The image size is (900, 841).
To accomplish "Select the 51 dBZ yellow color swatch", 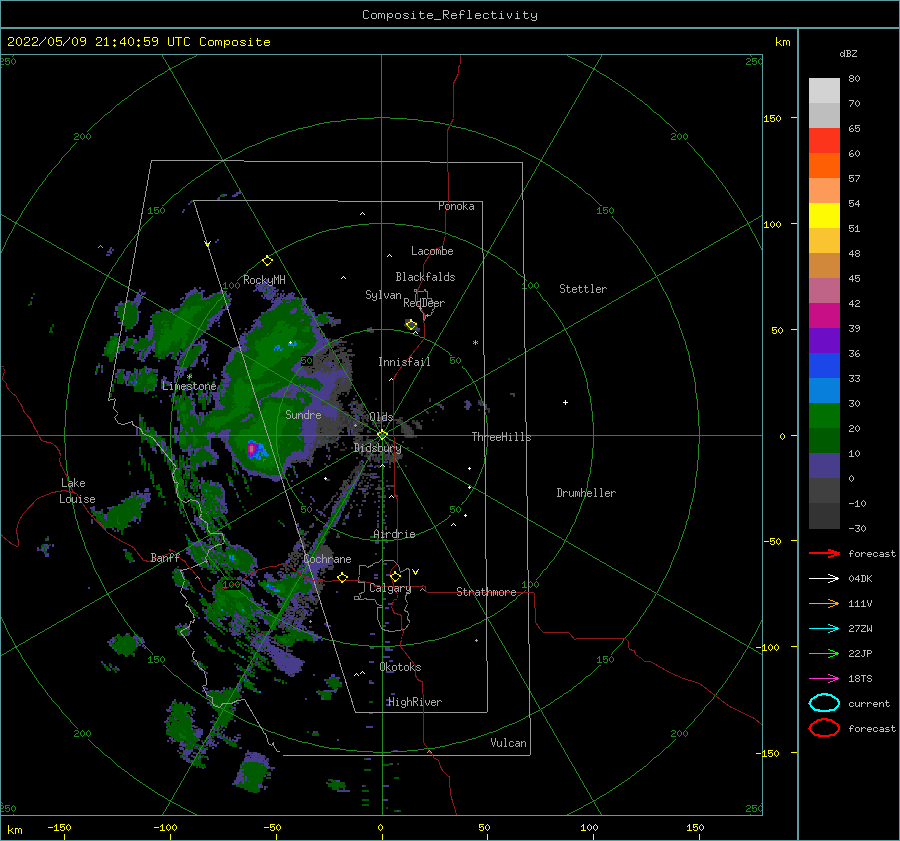I will point(824,215).
